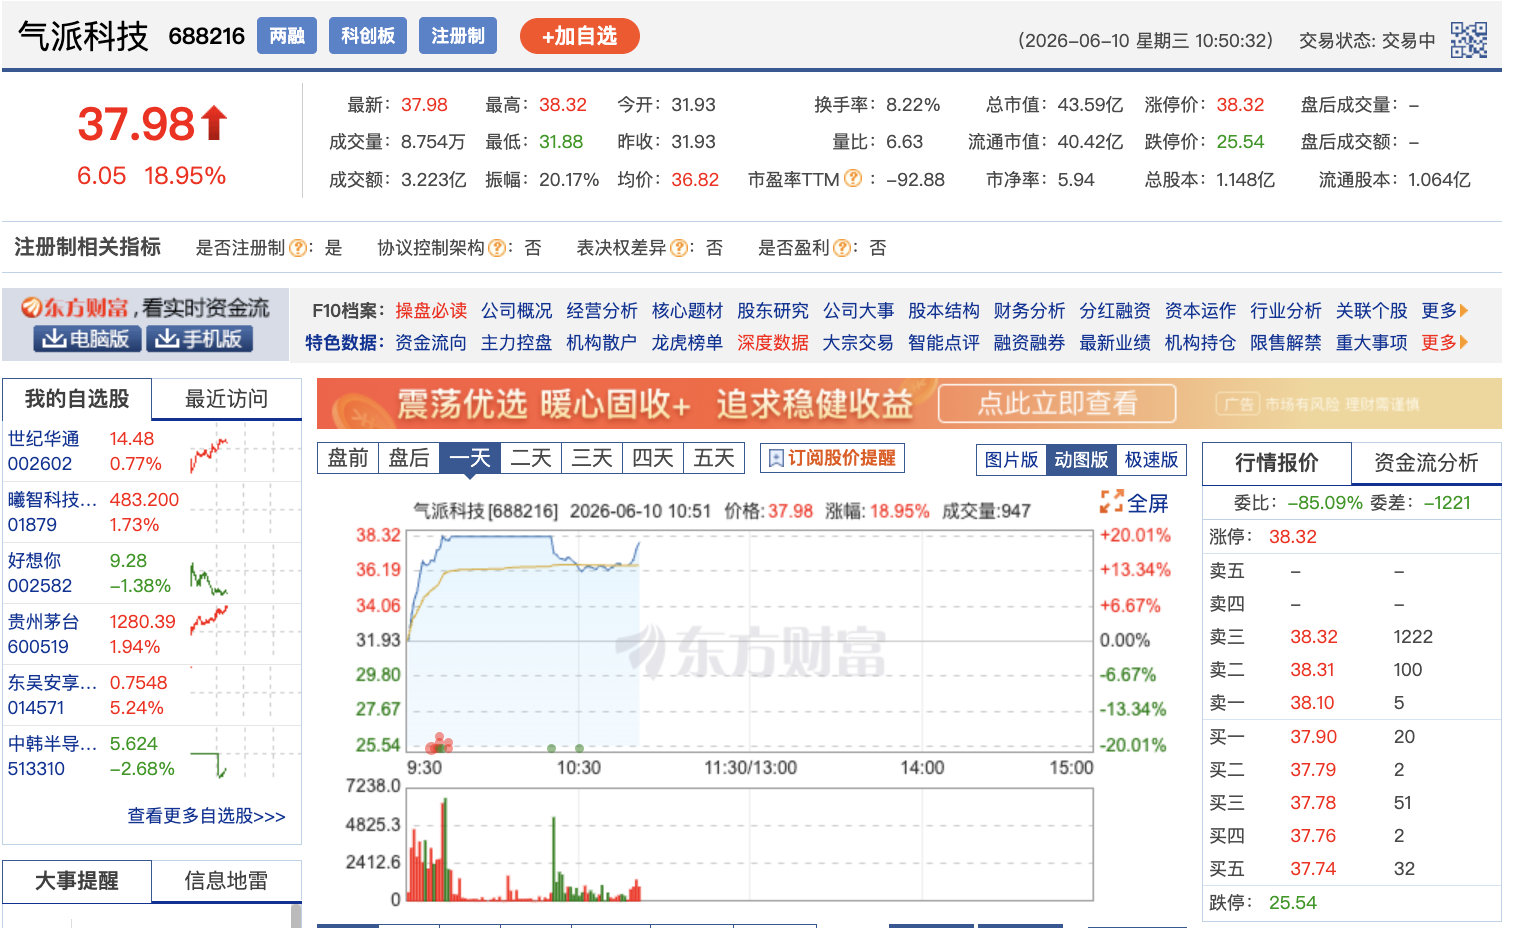The width and height of the screenshot is (1530, 928).
Task: Open watchlist stock 曦智科技 01879
Action: pyautogui.click(x=152, y=512)
